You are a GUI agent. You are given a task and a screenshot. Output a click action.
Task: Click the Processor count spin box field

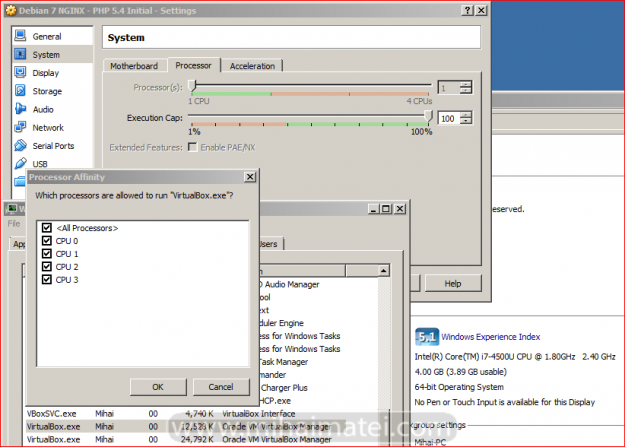(x=449, y=87)
